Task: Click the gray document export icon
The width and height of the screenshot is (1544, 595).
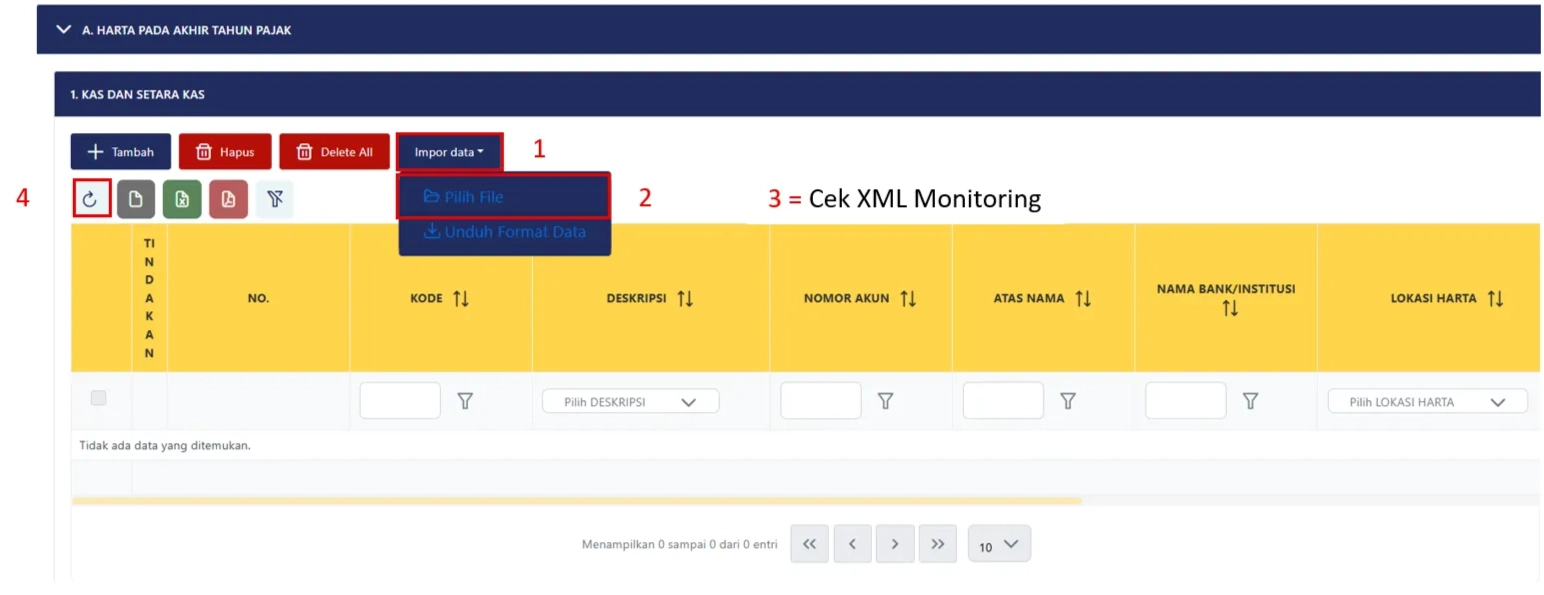Action: (x=136, y=199)
